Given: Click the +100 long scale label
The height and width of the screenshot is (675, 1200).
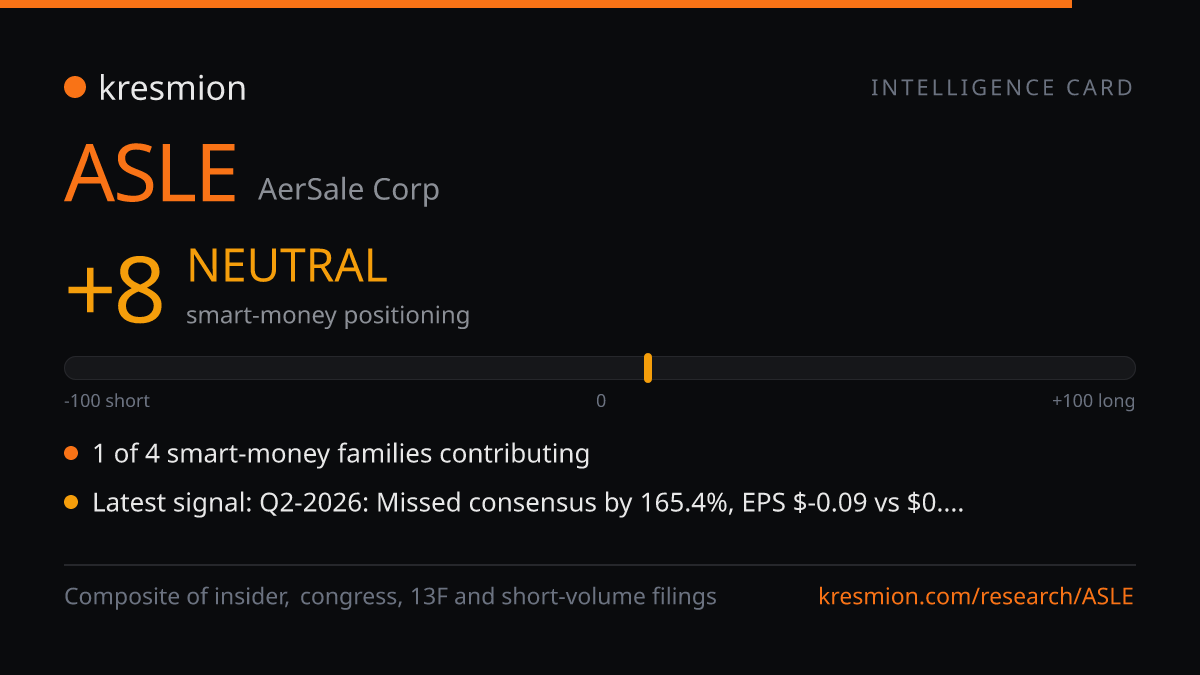Looking at the screenshot, I should pyautogui.click(x=1093, y=401).
